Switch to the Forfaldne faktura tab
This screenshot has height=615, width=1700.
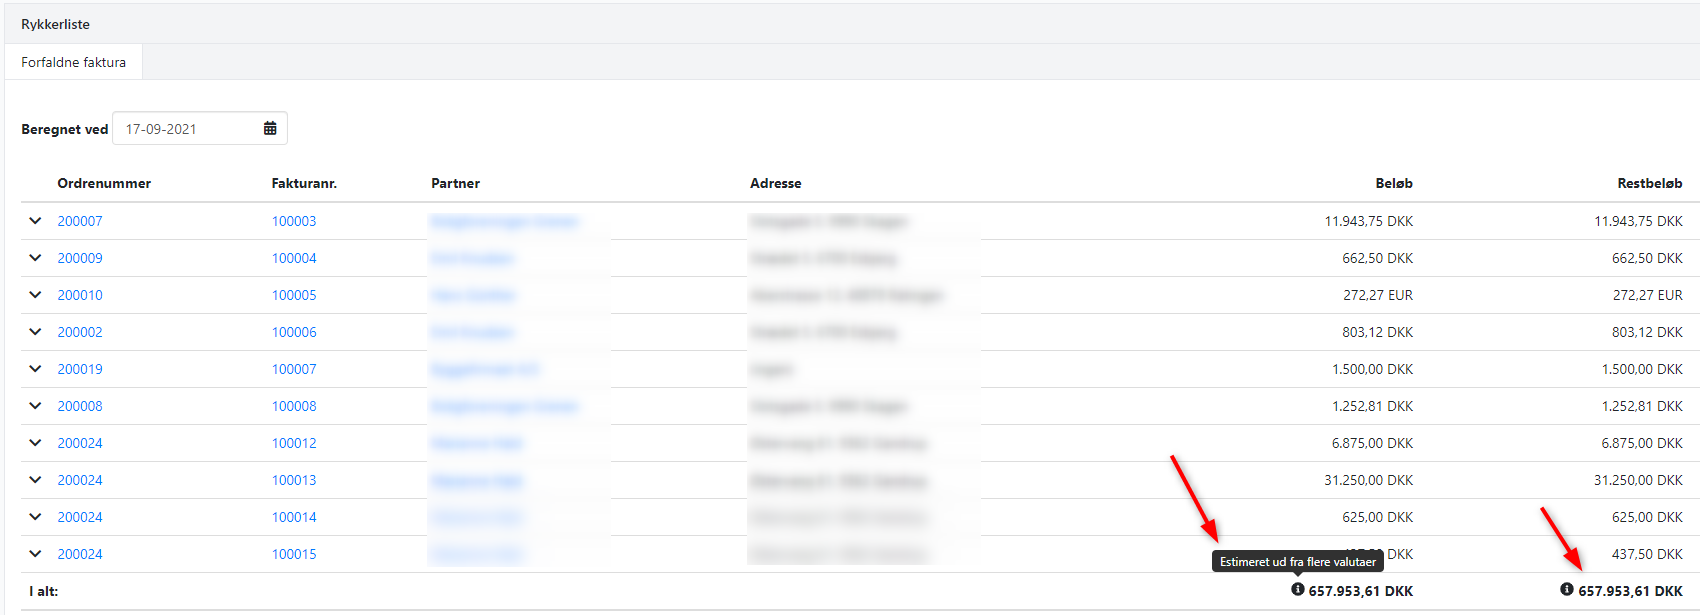[x=73, y=62]
